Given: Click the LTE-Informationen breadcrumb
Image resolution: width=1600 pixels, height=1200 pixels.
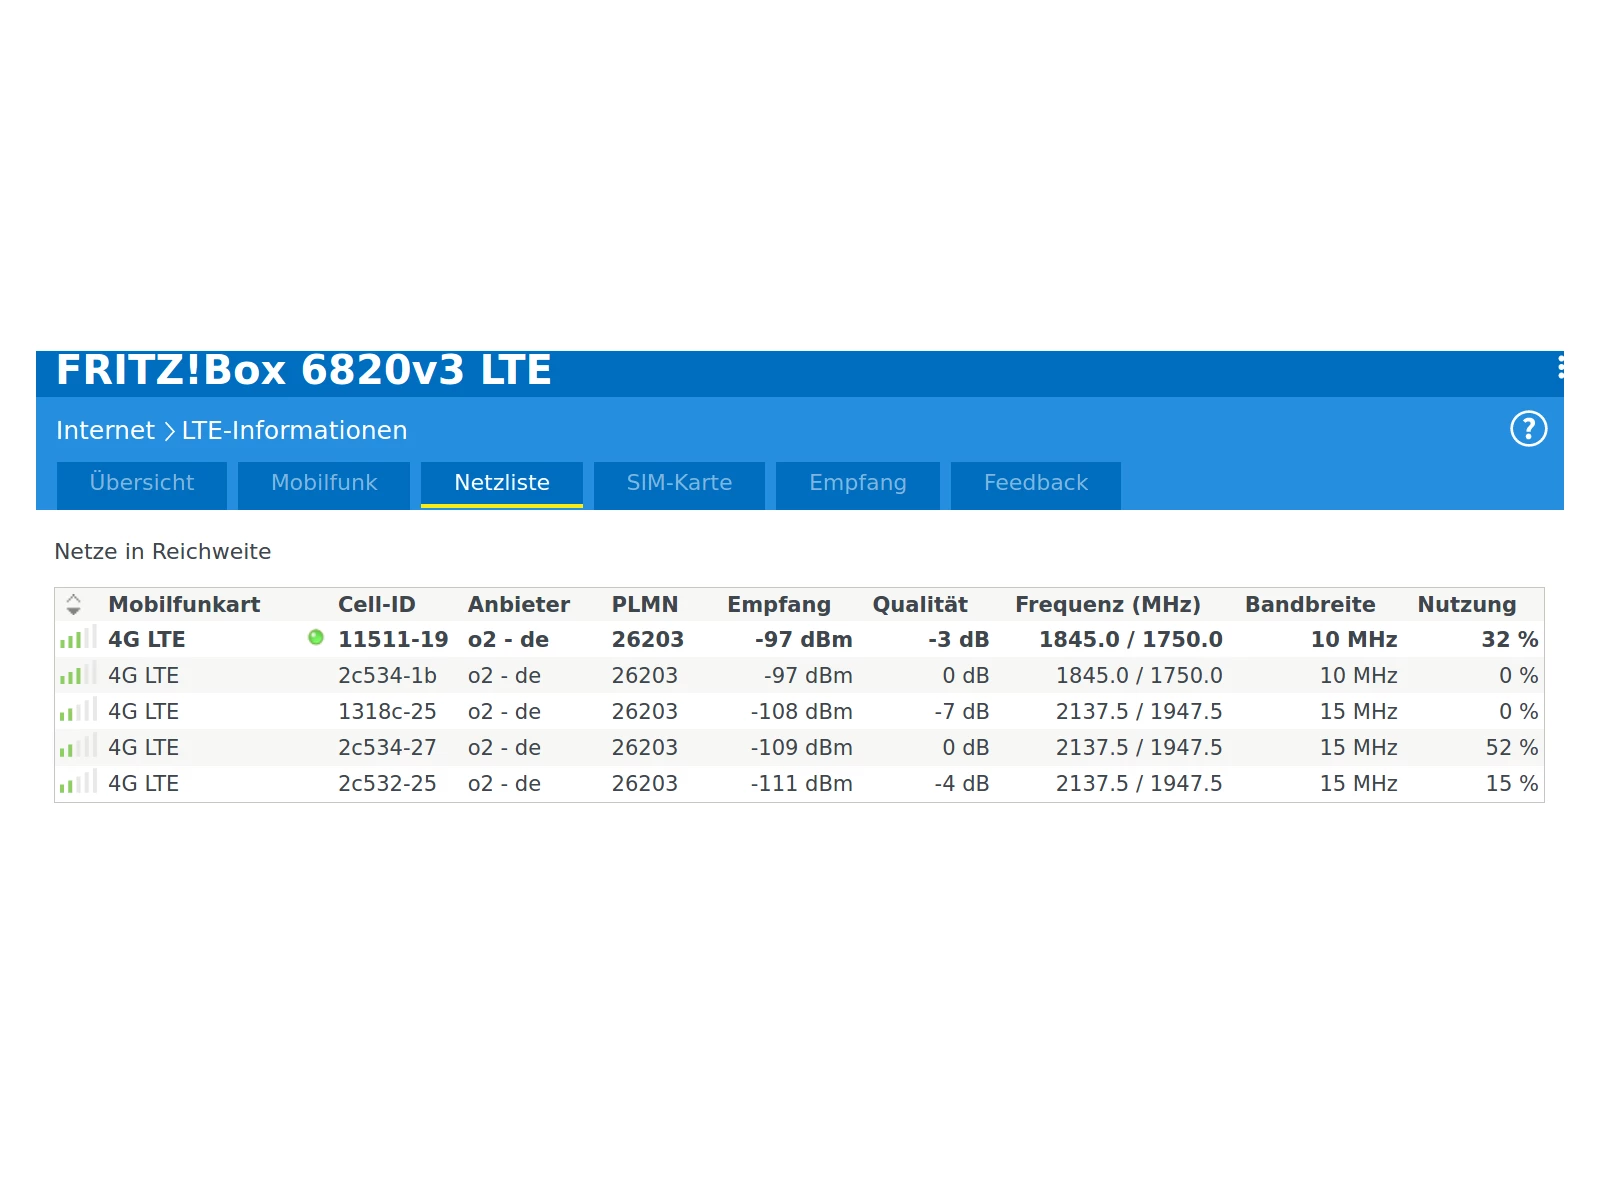Looking at the screenshot, I should [294, 430].
